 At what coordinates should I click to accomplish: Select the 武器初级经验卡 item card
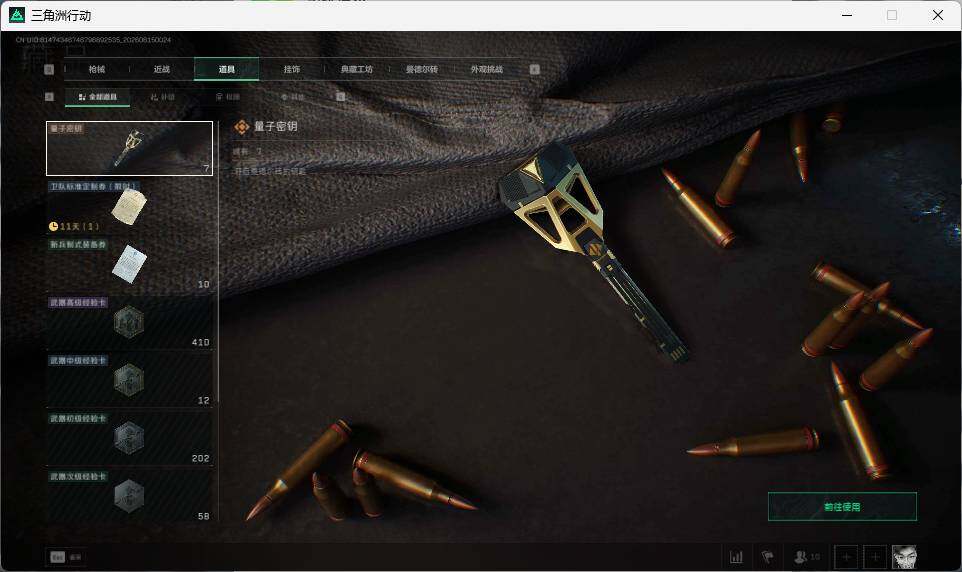coord(129,439)
